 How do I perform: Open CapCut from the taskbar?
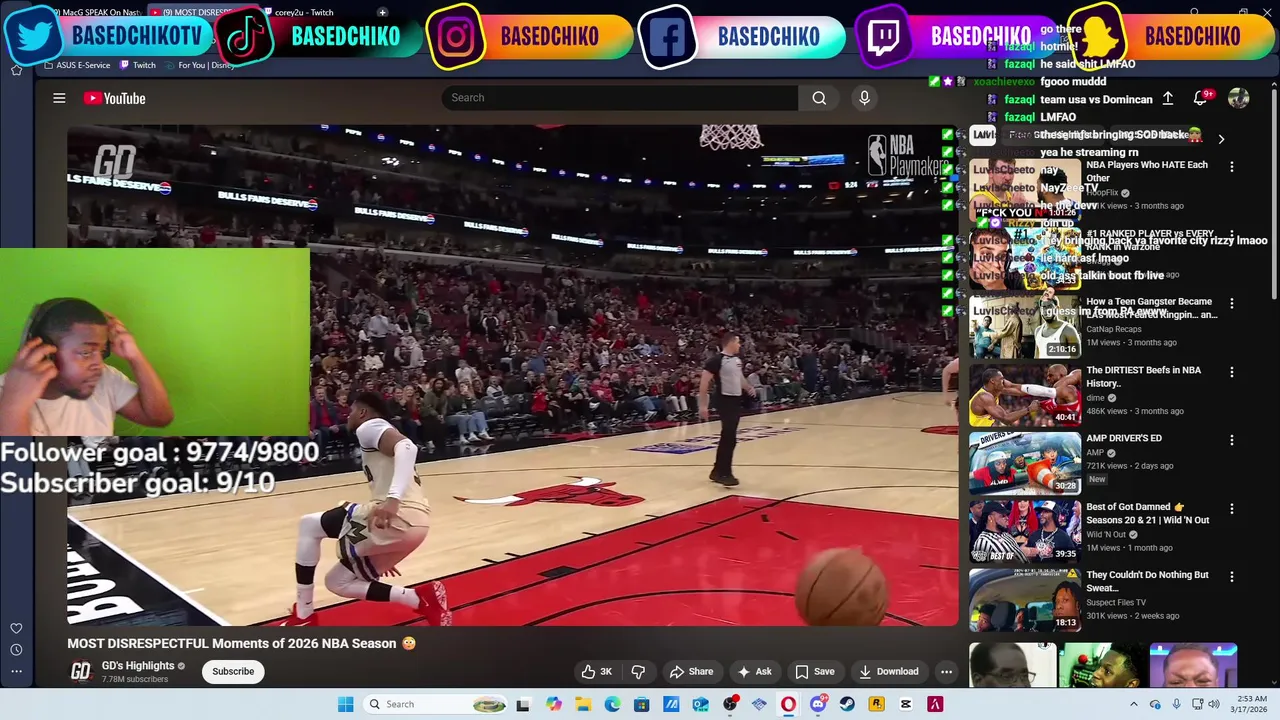click(906, 704)
